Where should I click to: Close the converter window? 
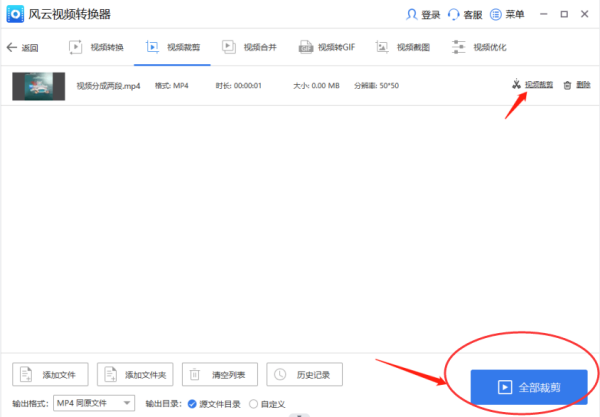click(x=585, y=14)
